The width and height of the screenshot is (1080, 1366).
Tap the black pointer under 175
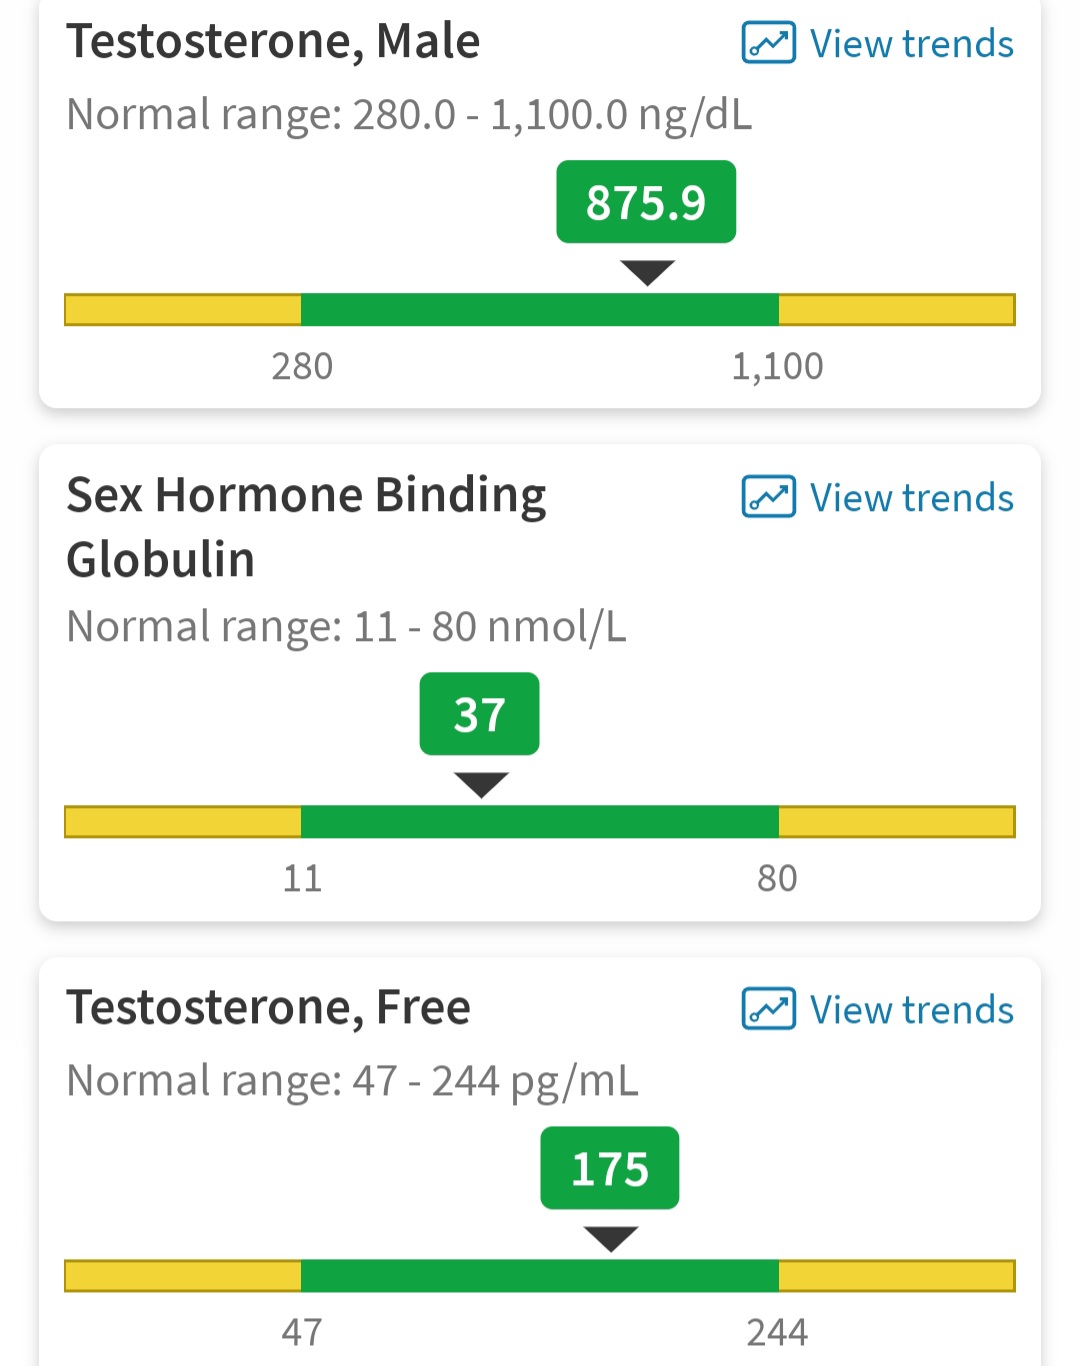[x=611, y=1239]
